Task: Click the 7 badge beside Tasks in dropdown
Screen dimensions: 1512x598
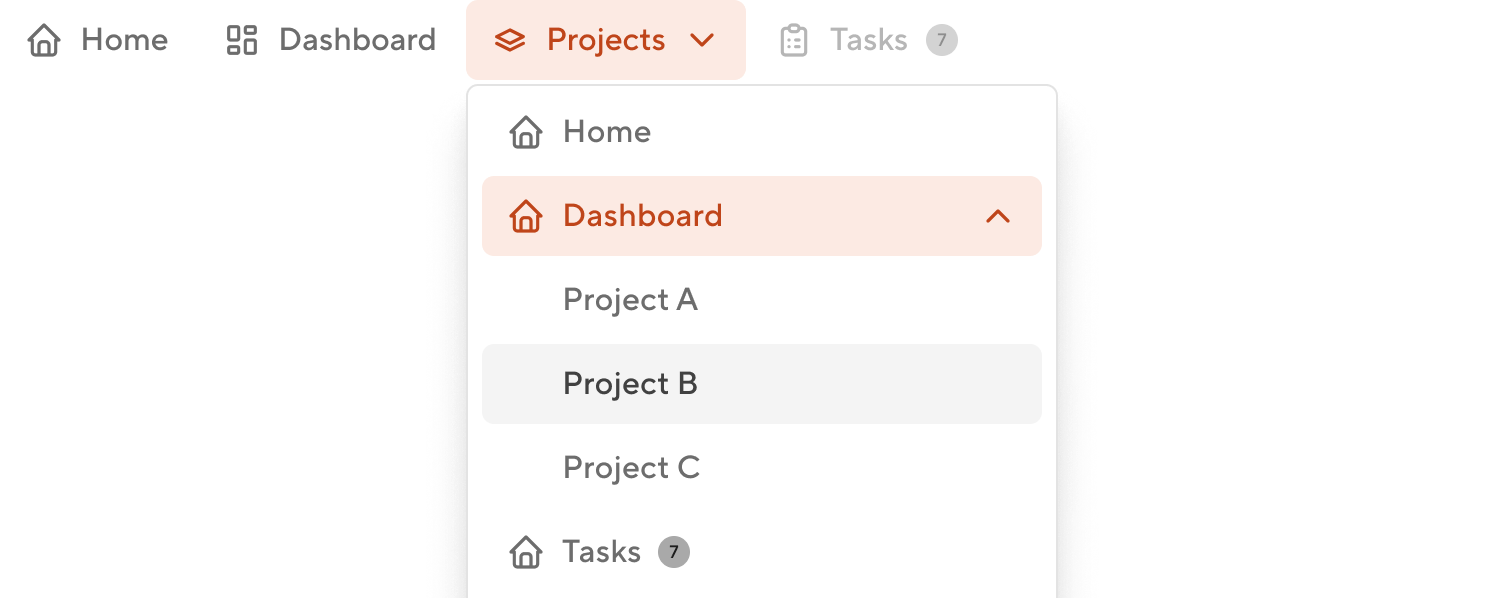Action: (673, 551)
